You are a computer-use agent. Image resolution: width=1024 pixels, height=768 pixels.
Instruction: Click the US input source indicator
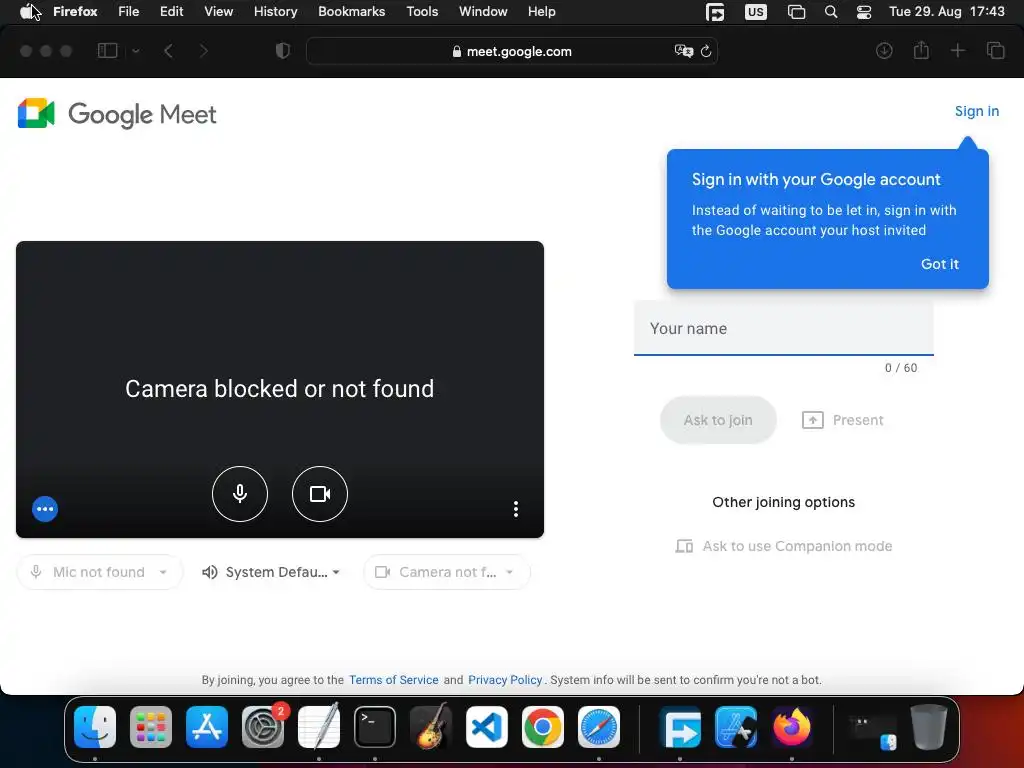click(756, 12)
